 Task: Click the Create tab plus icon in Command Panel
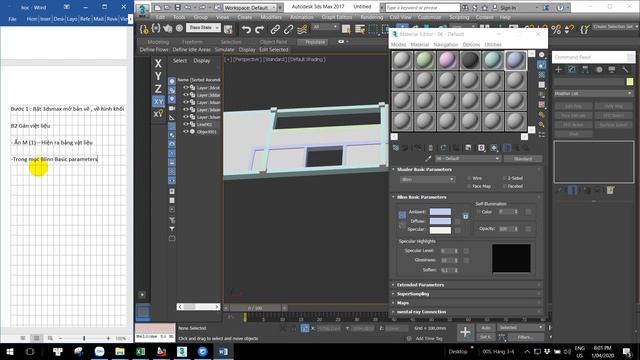559,70
